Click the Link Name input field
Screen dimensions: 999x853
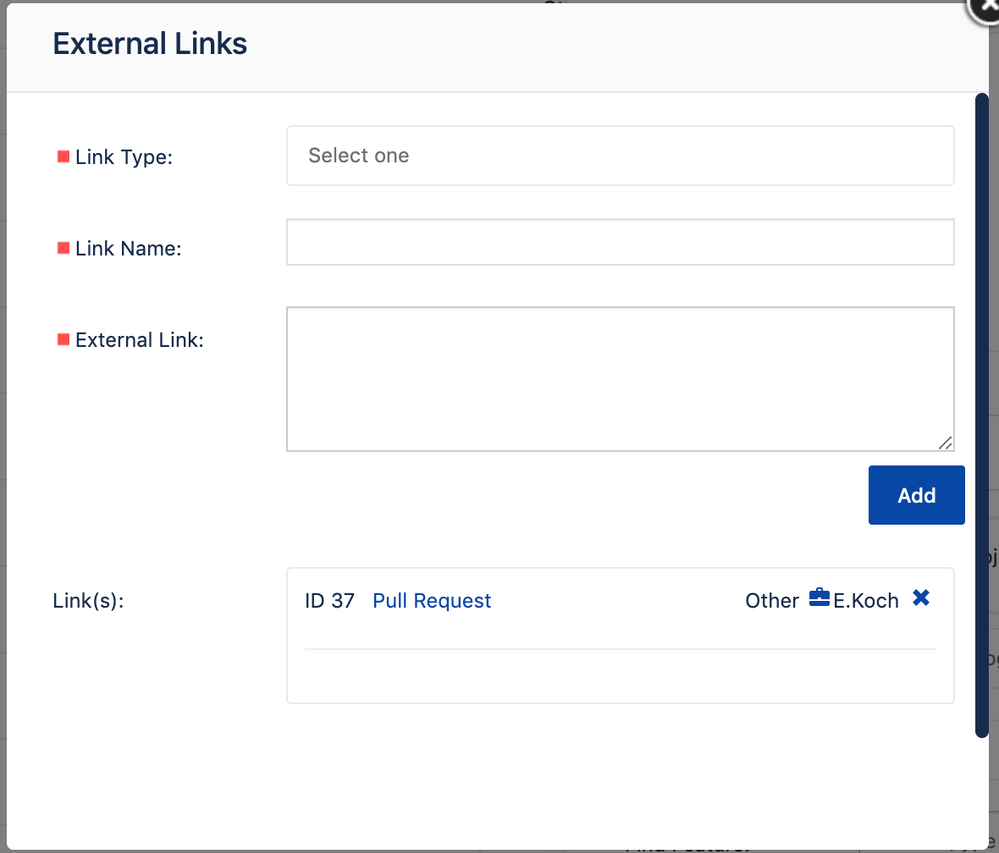pos(620,242)
